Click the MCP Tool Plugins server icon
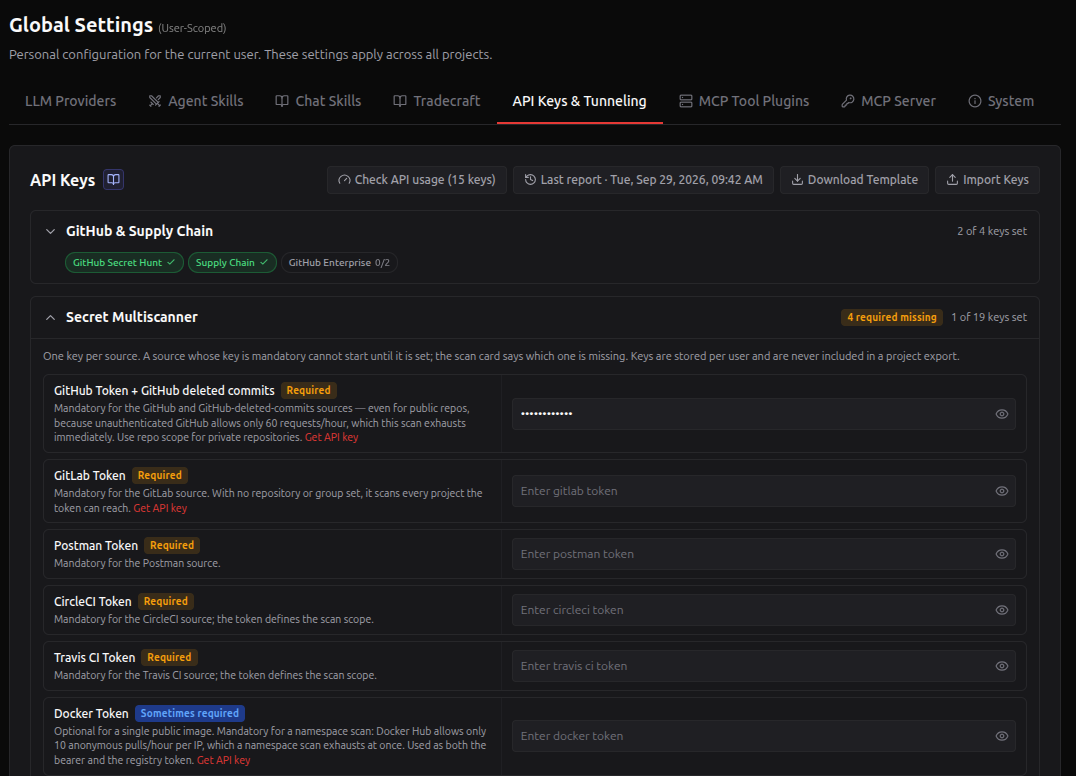 pyautogui.click(x=686, y=101)
